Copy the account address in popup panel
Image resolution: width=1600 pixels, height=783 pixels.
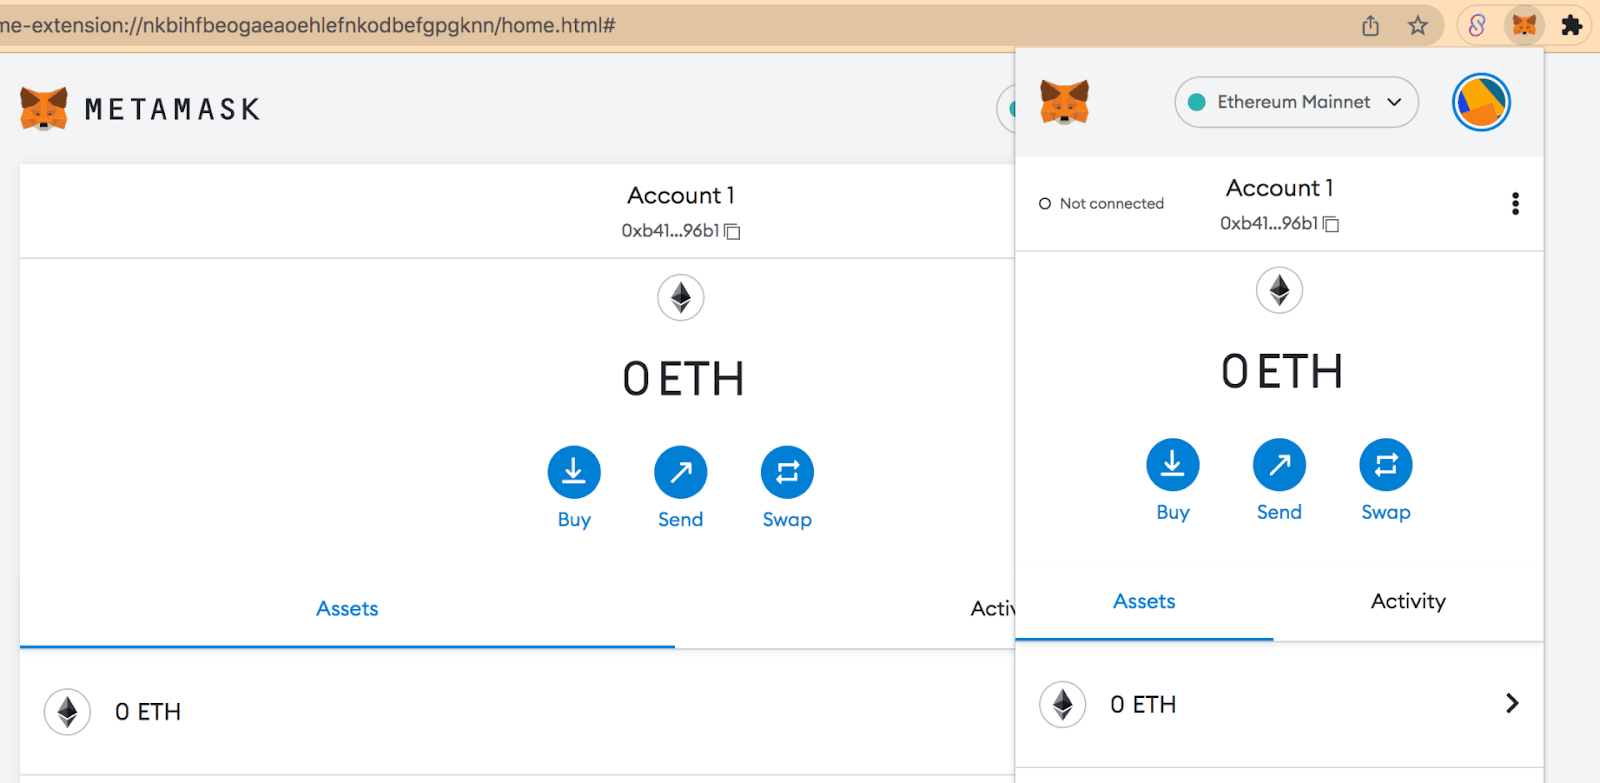(1331, 224)
